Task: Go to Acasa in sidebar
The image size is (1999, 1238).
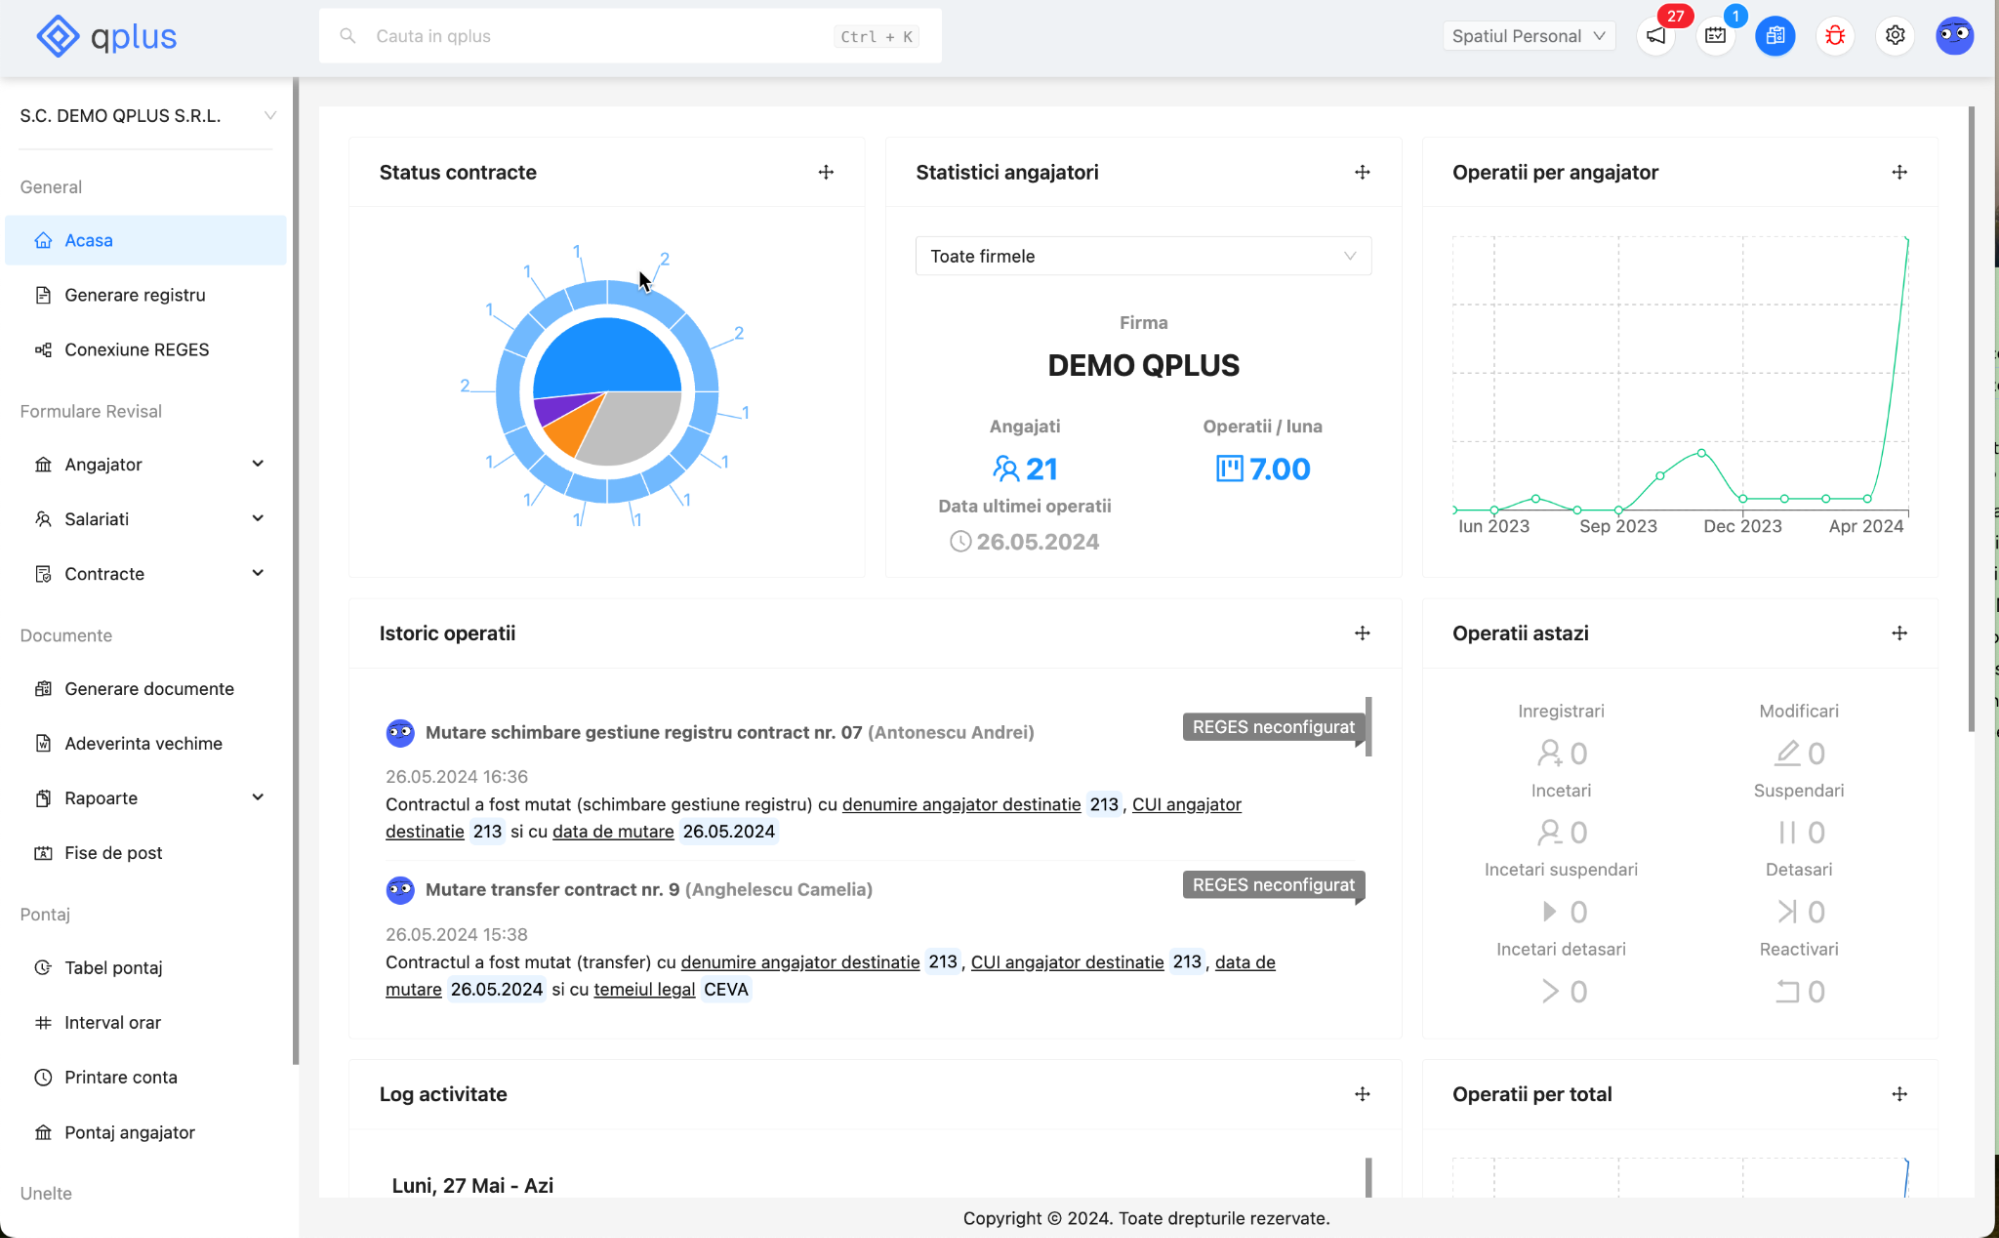Action: (146, 240)
